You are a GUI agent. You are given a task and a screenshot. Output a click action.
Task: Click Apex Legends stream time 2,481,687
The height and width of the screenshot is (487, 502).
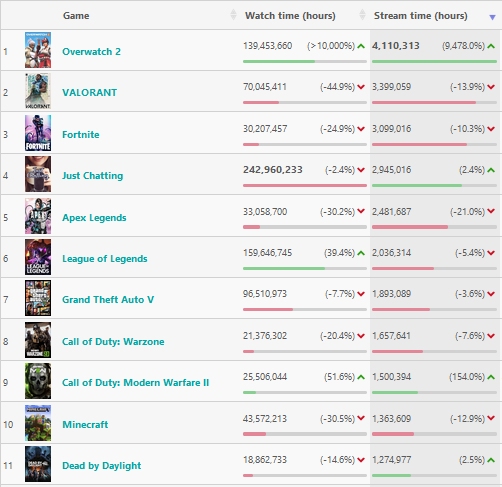tap(391, 212)
